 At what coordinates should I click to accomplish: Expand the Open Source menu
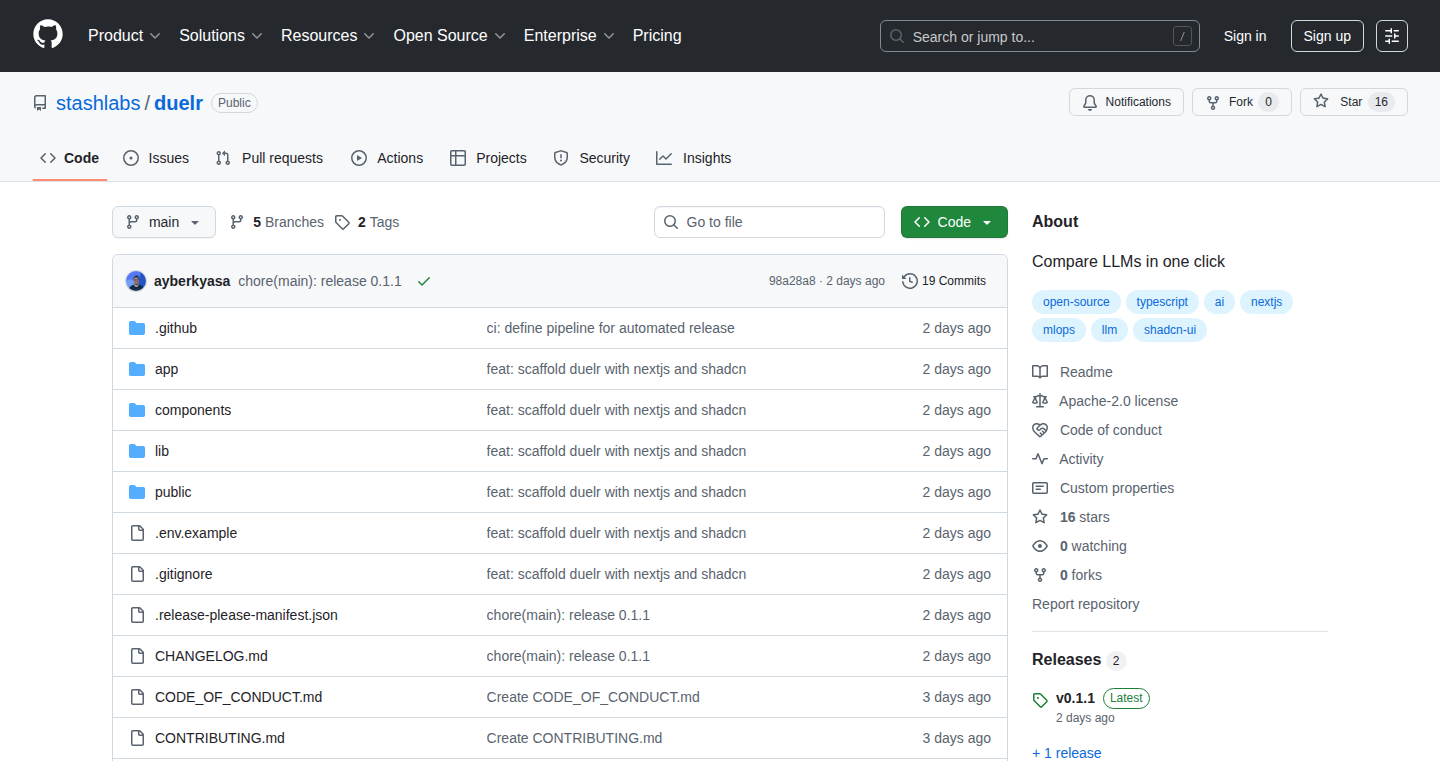(x=450, y=36)
